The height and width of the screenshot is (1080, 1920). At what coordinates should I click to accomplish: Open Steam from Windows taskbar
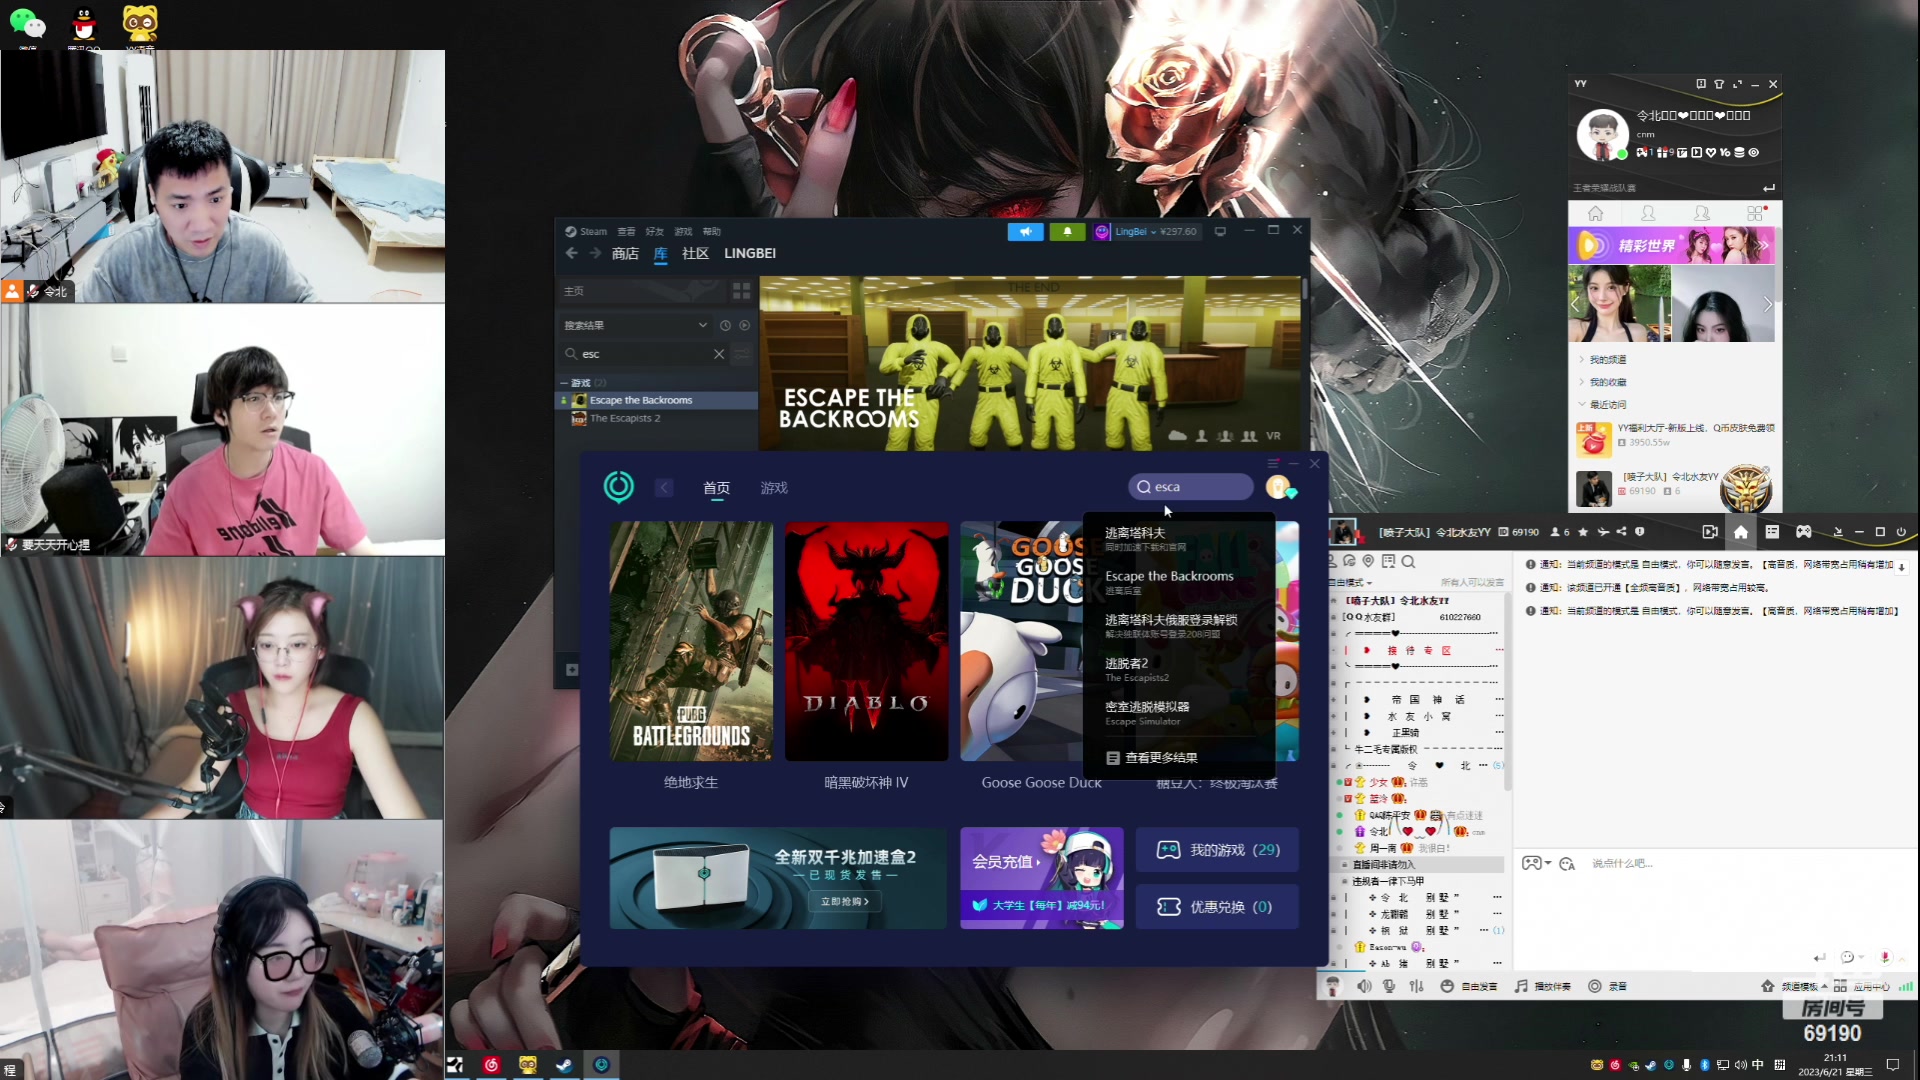[564, 1065]
